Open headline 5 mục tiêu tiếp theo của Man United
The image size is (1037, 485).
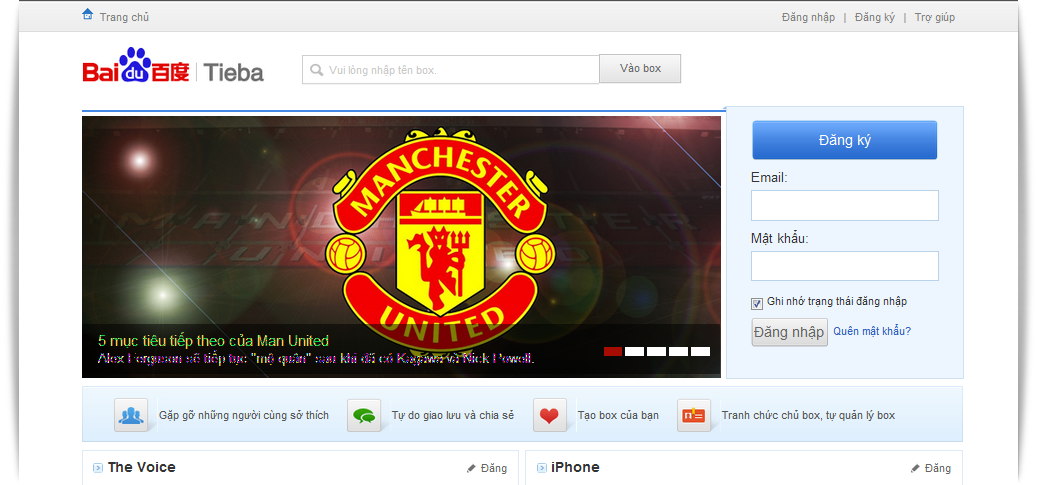coord(213,341)
